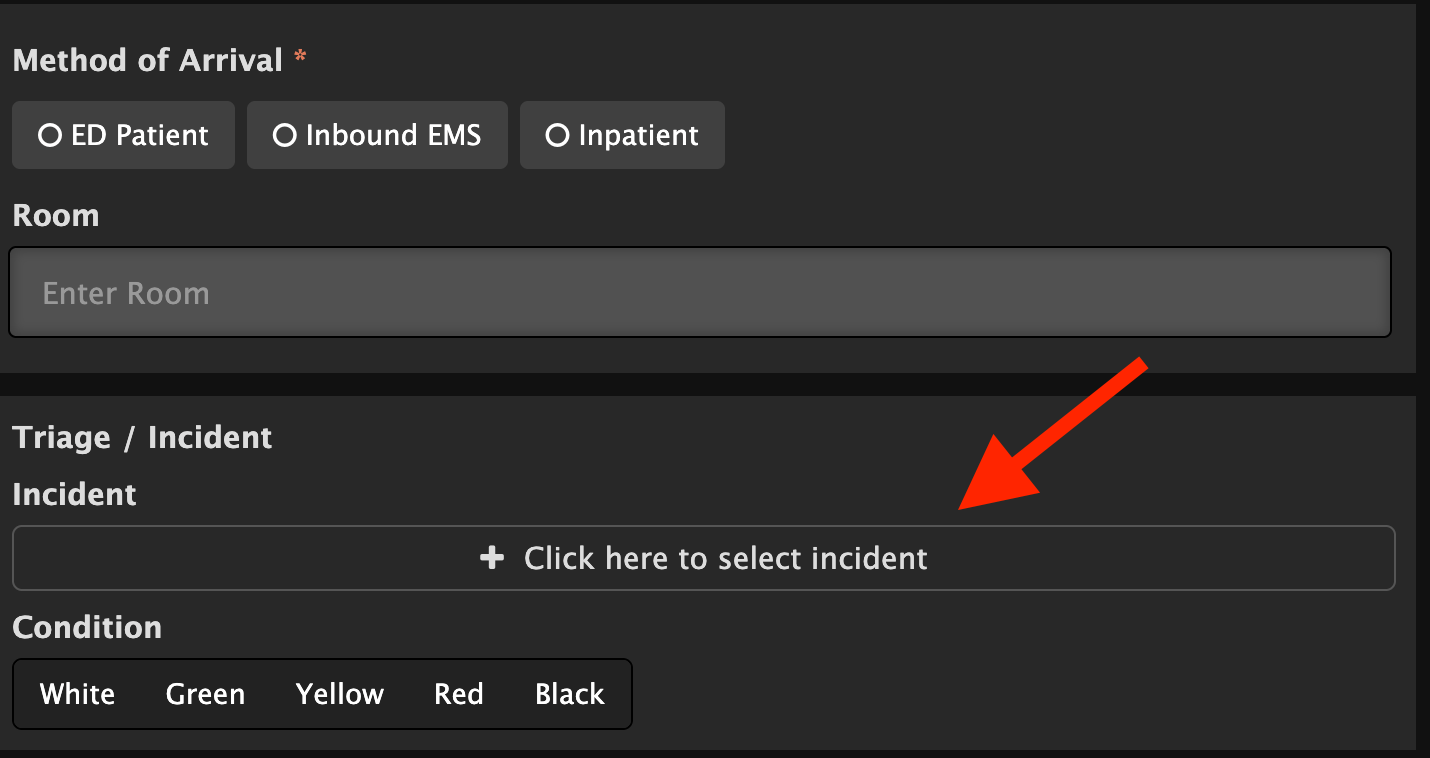
Task: Select Black in the Condition selector
Action: (x=570, y=694)
